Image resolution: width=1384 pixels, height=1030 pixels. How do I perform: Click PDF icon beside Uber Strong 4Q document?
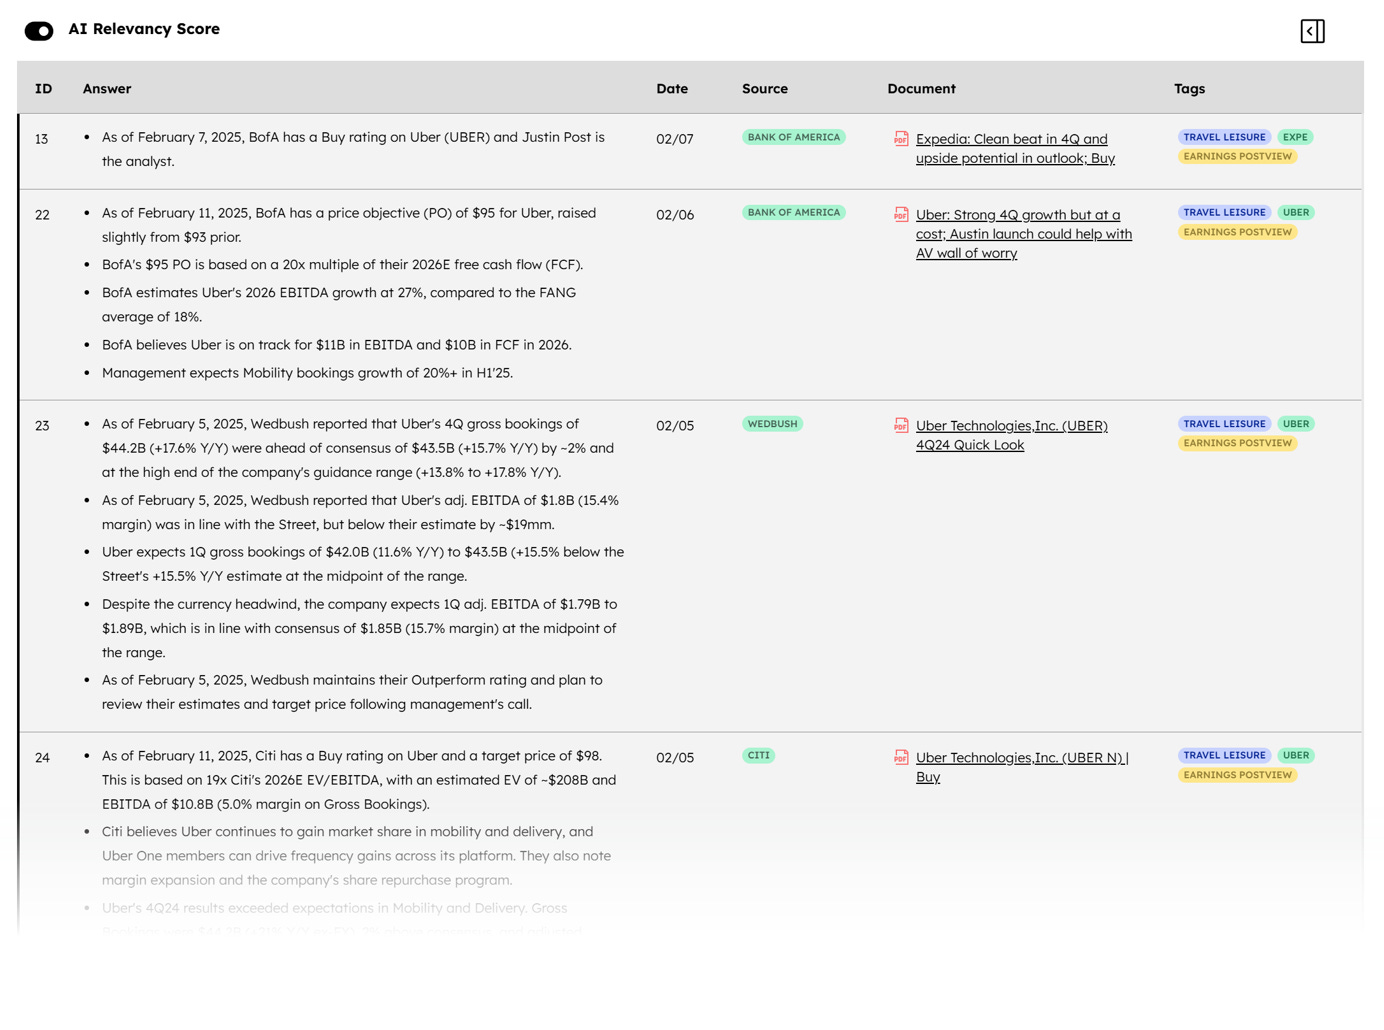[901, 214]
